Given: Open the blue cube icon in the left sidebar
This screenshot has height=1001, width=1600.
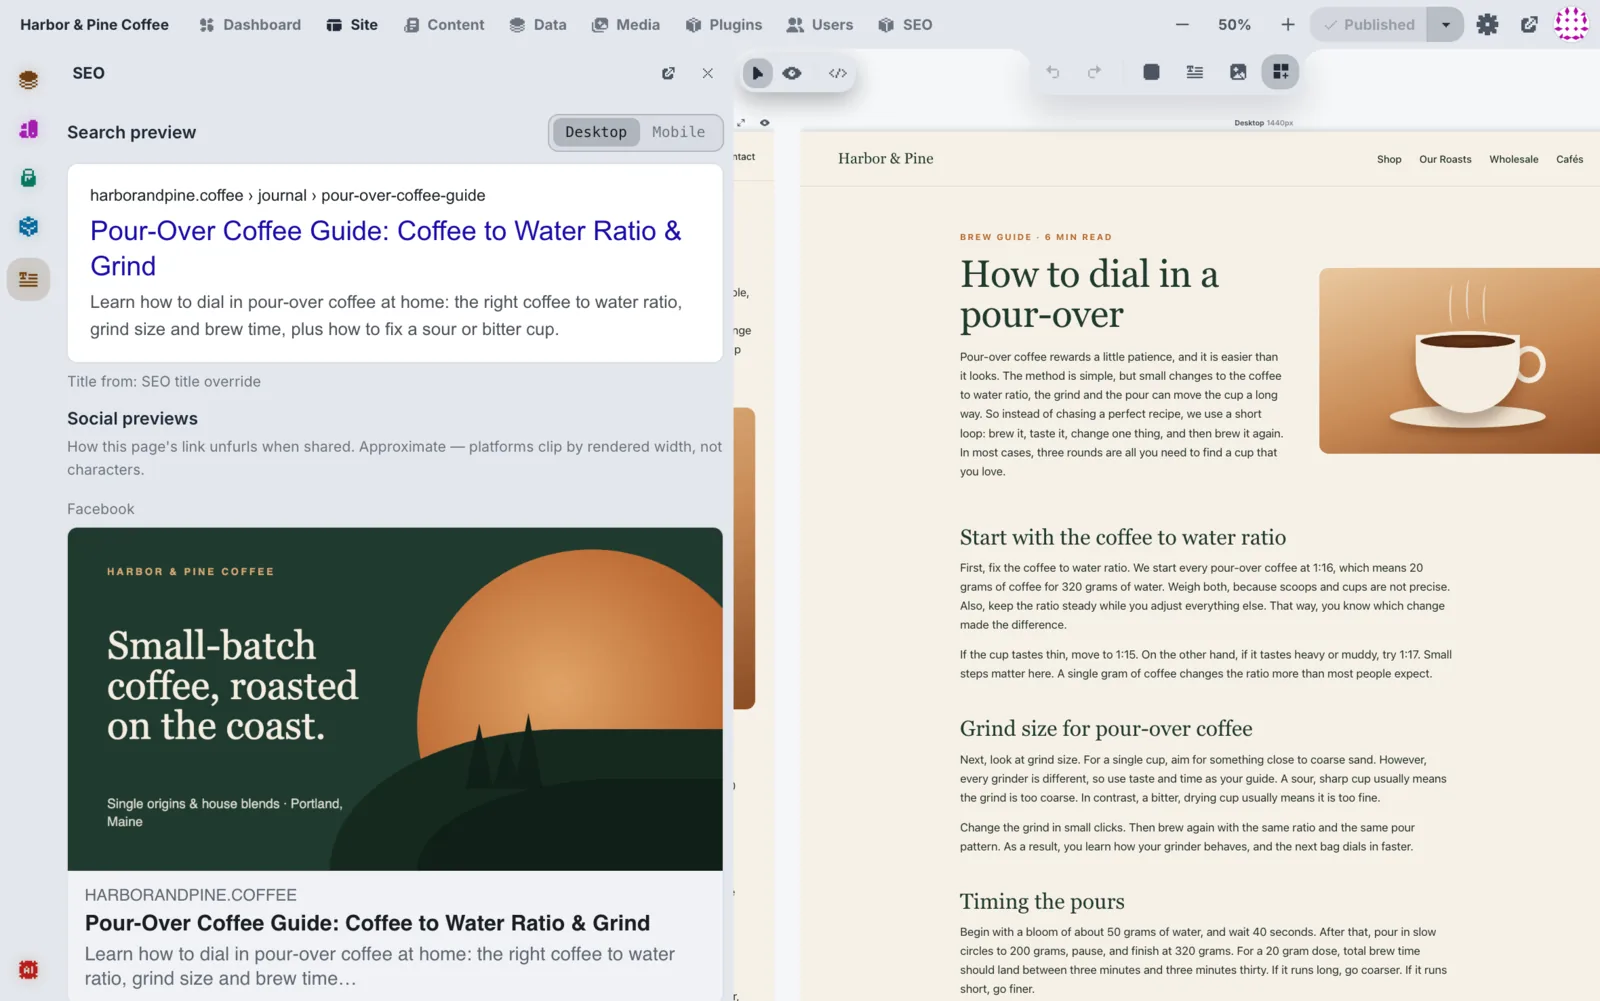Looking at the screenshot, I should pyautogui.click(x=28, y=227).
